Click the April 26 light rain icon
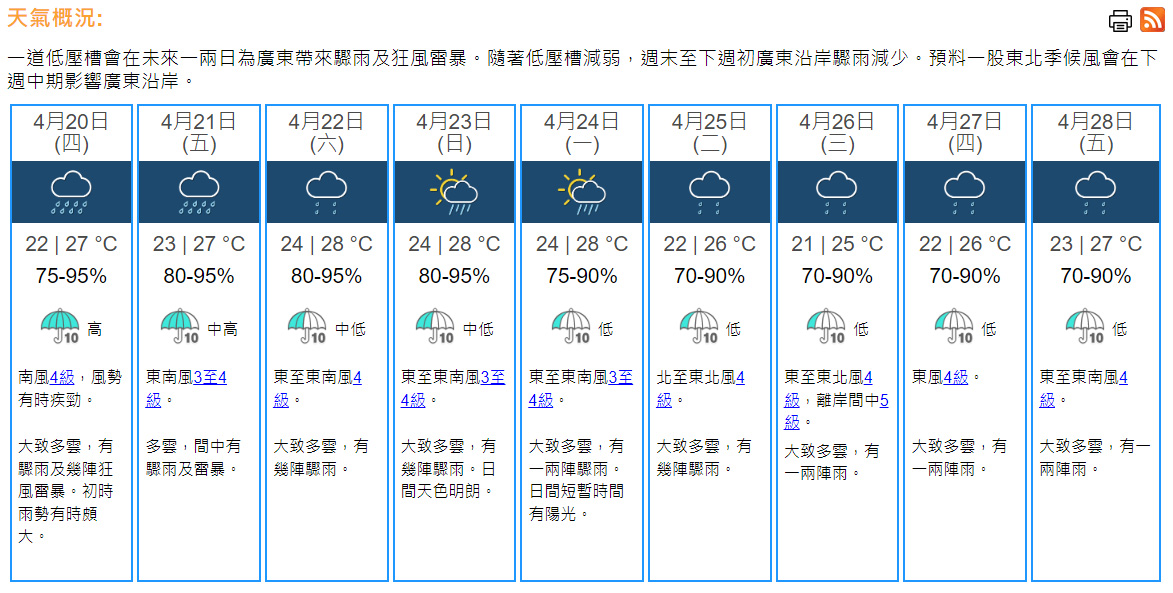1173x593 pixels. [837, 192]
